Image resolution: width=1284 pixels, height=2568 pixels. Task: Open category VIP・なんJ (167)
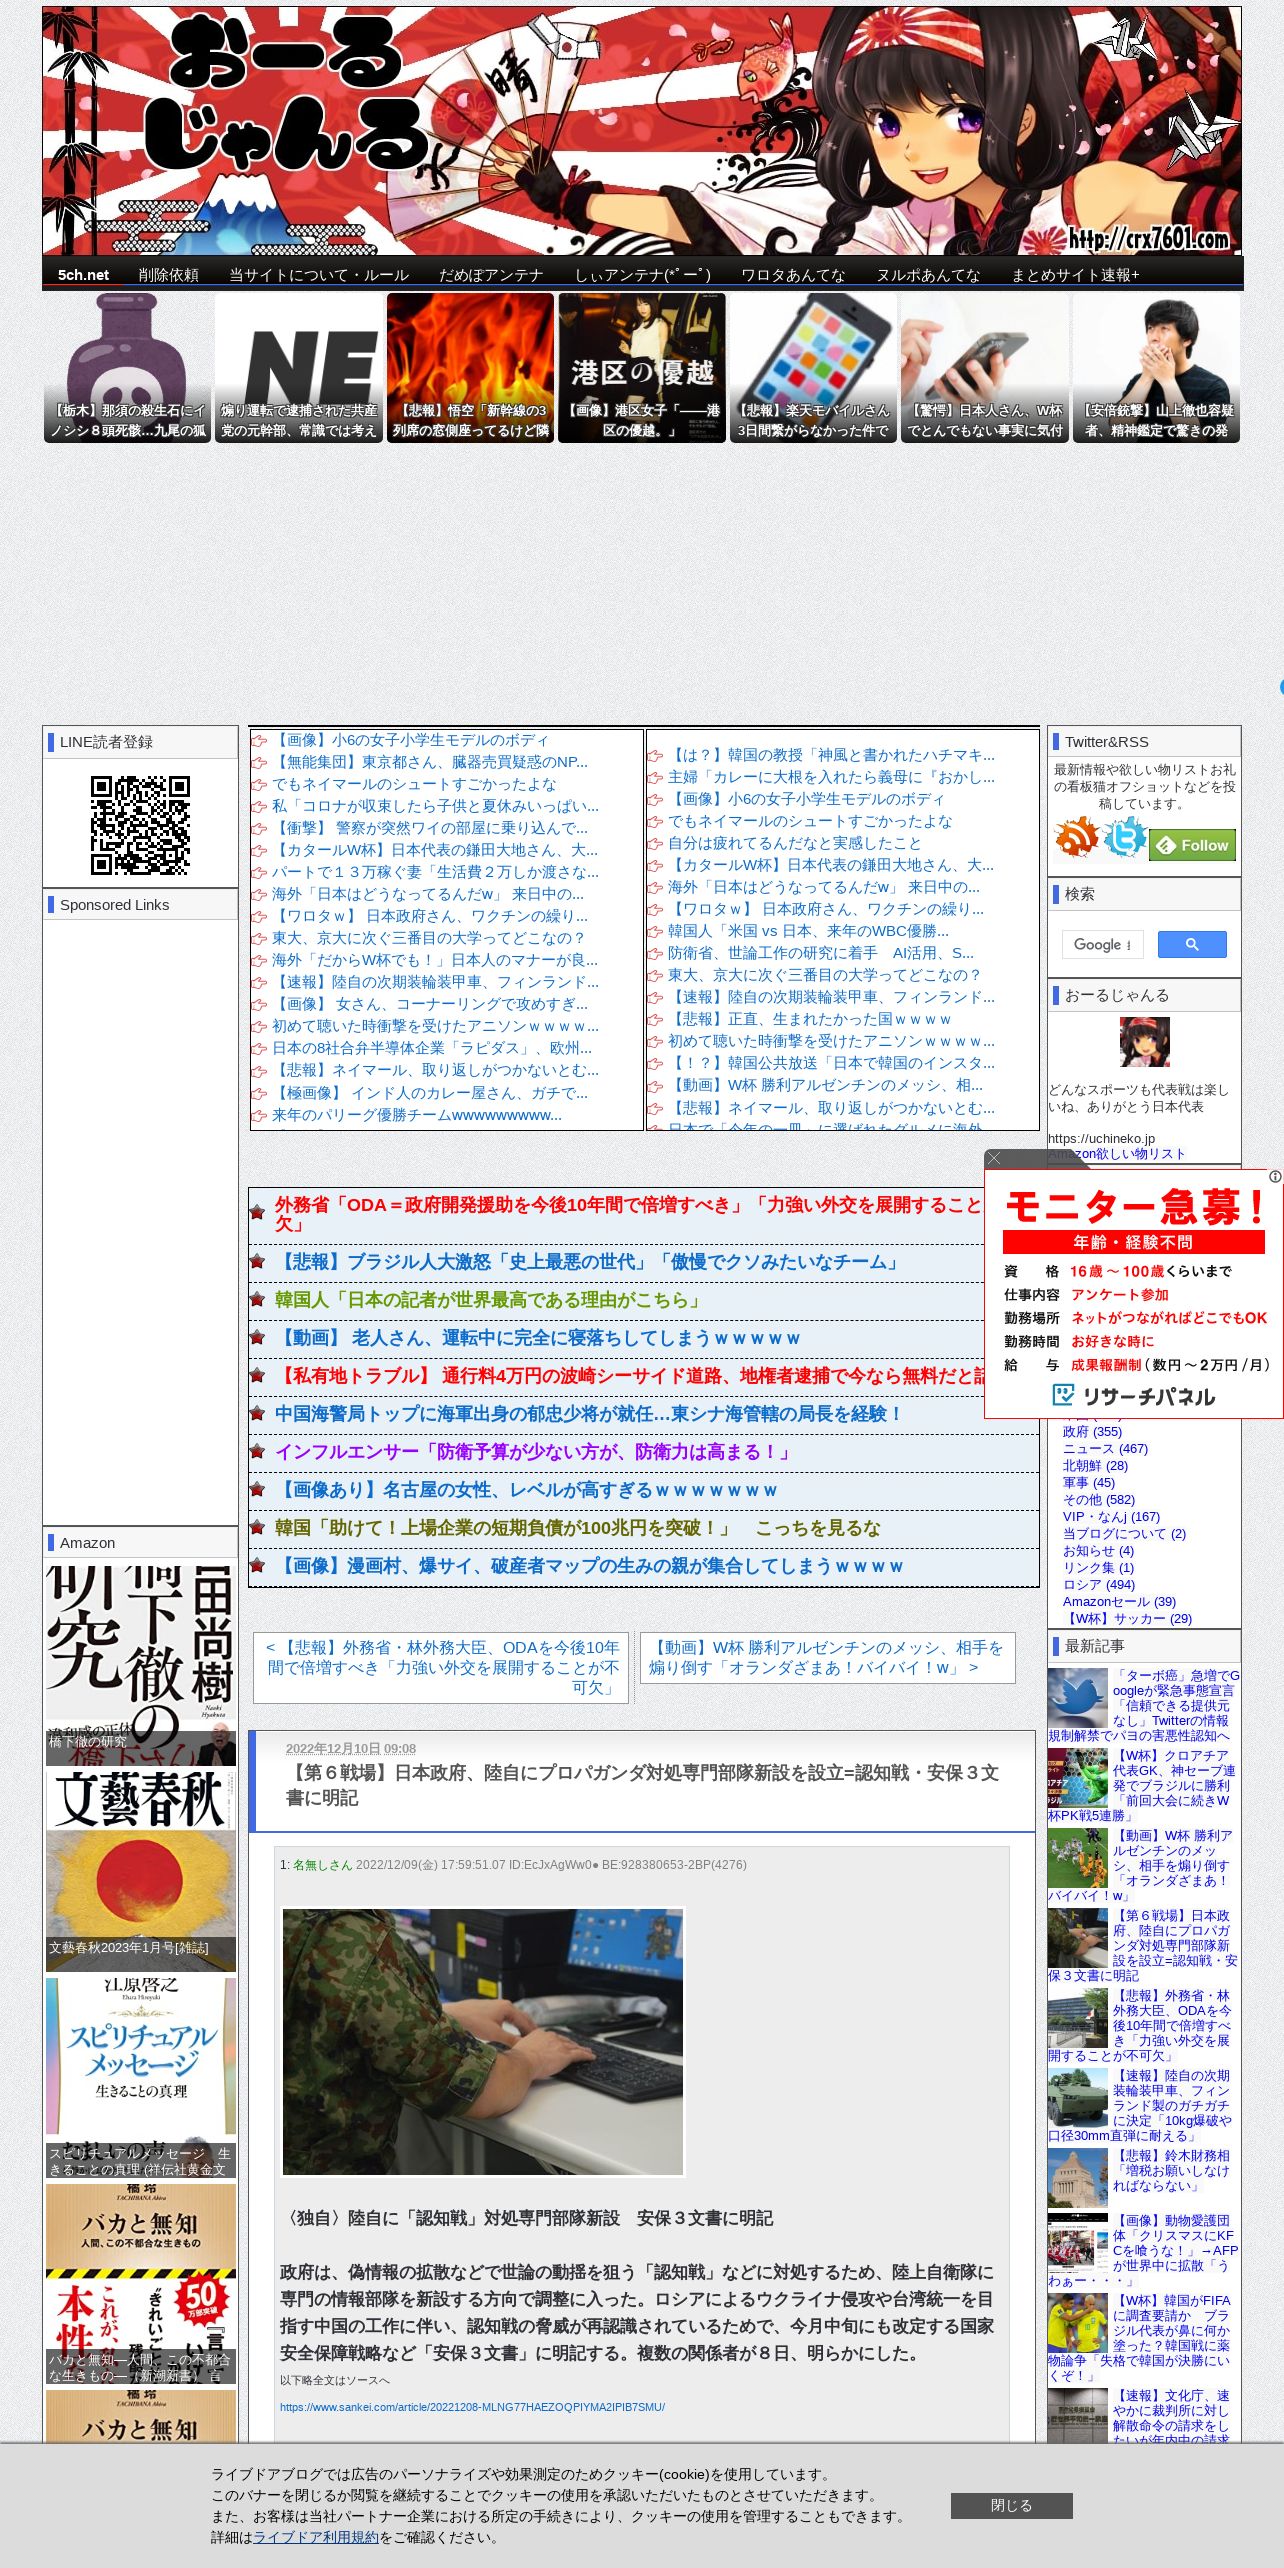coord(1111,1517)
